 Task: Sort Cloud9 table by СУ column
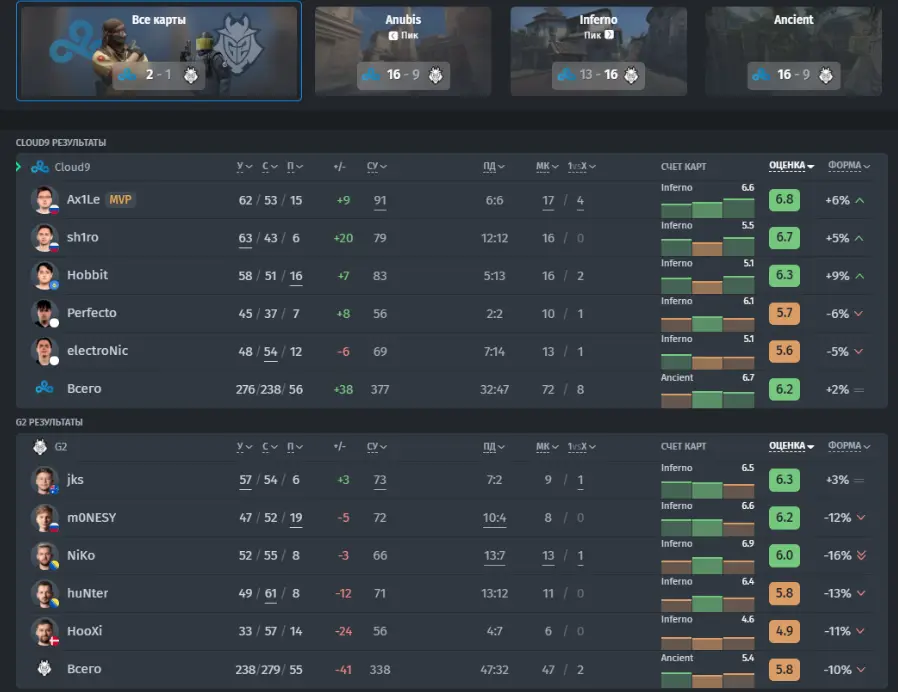(377, 167)
